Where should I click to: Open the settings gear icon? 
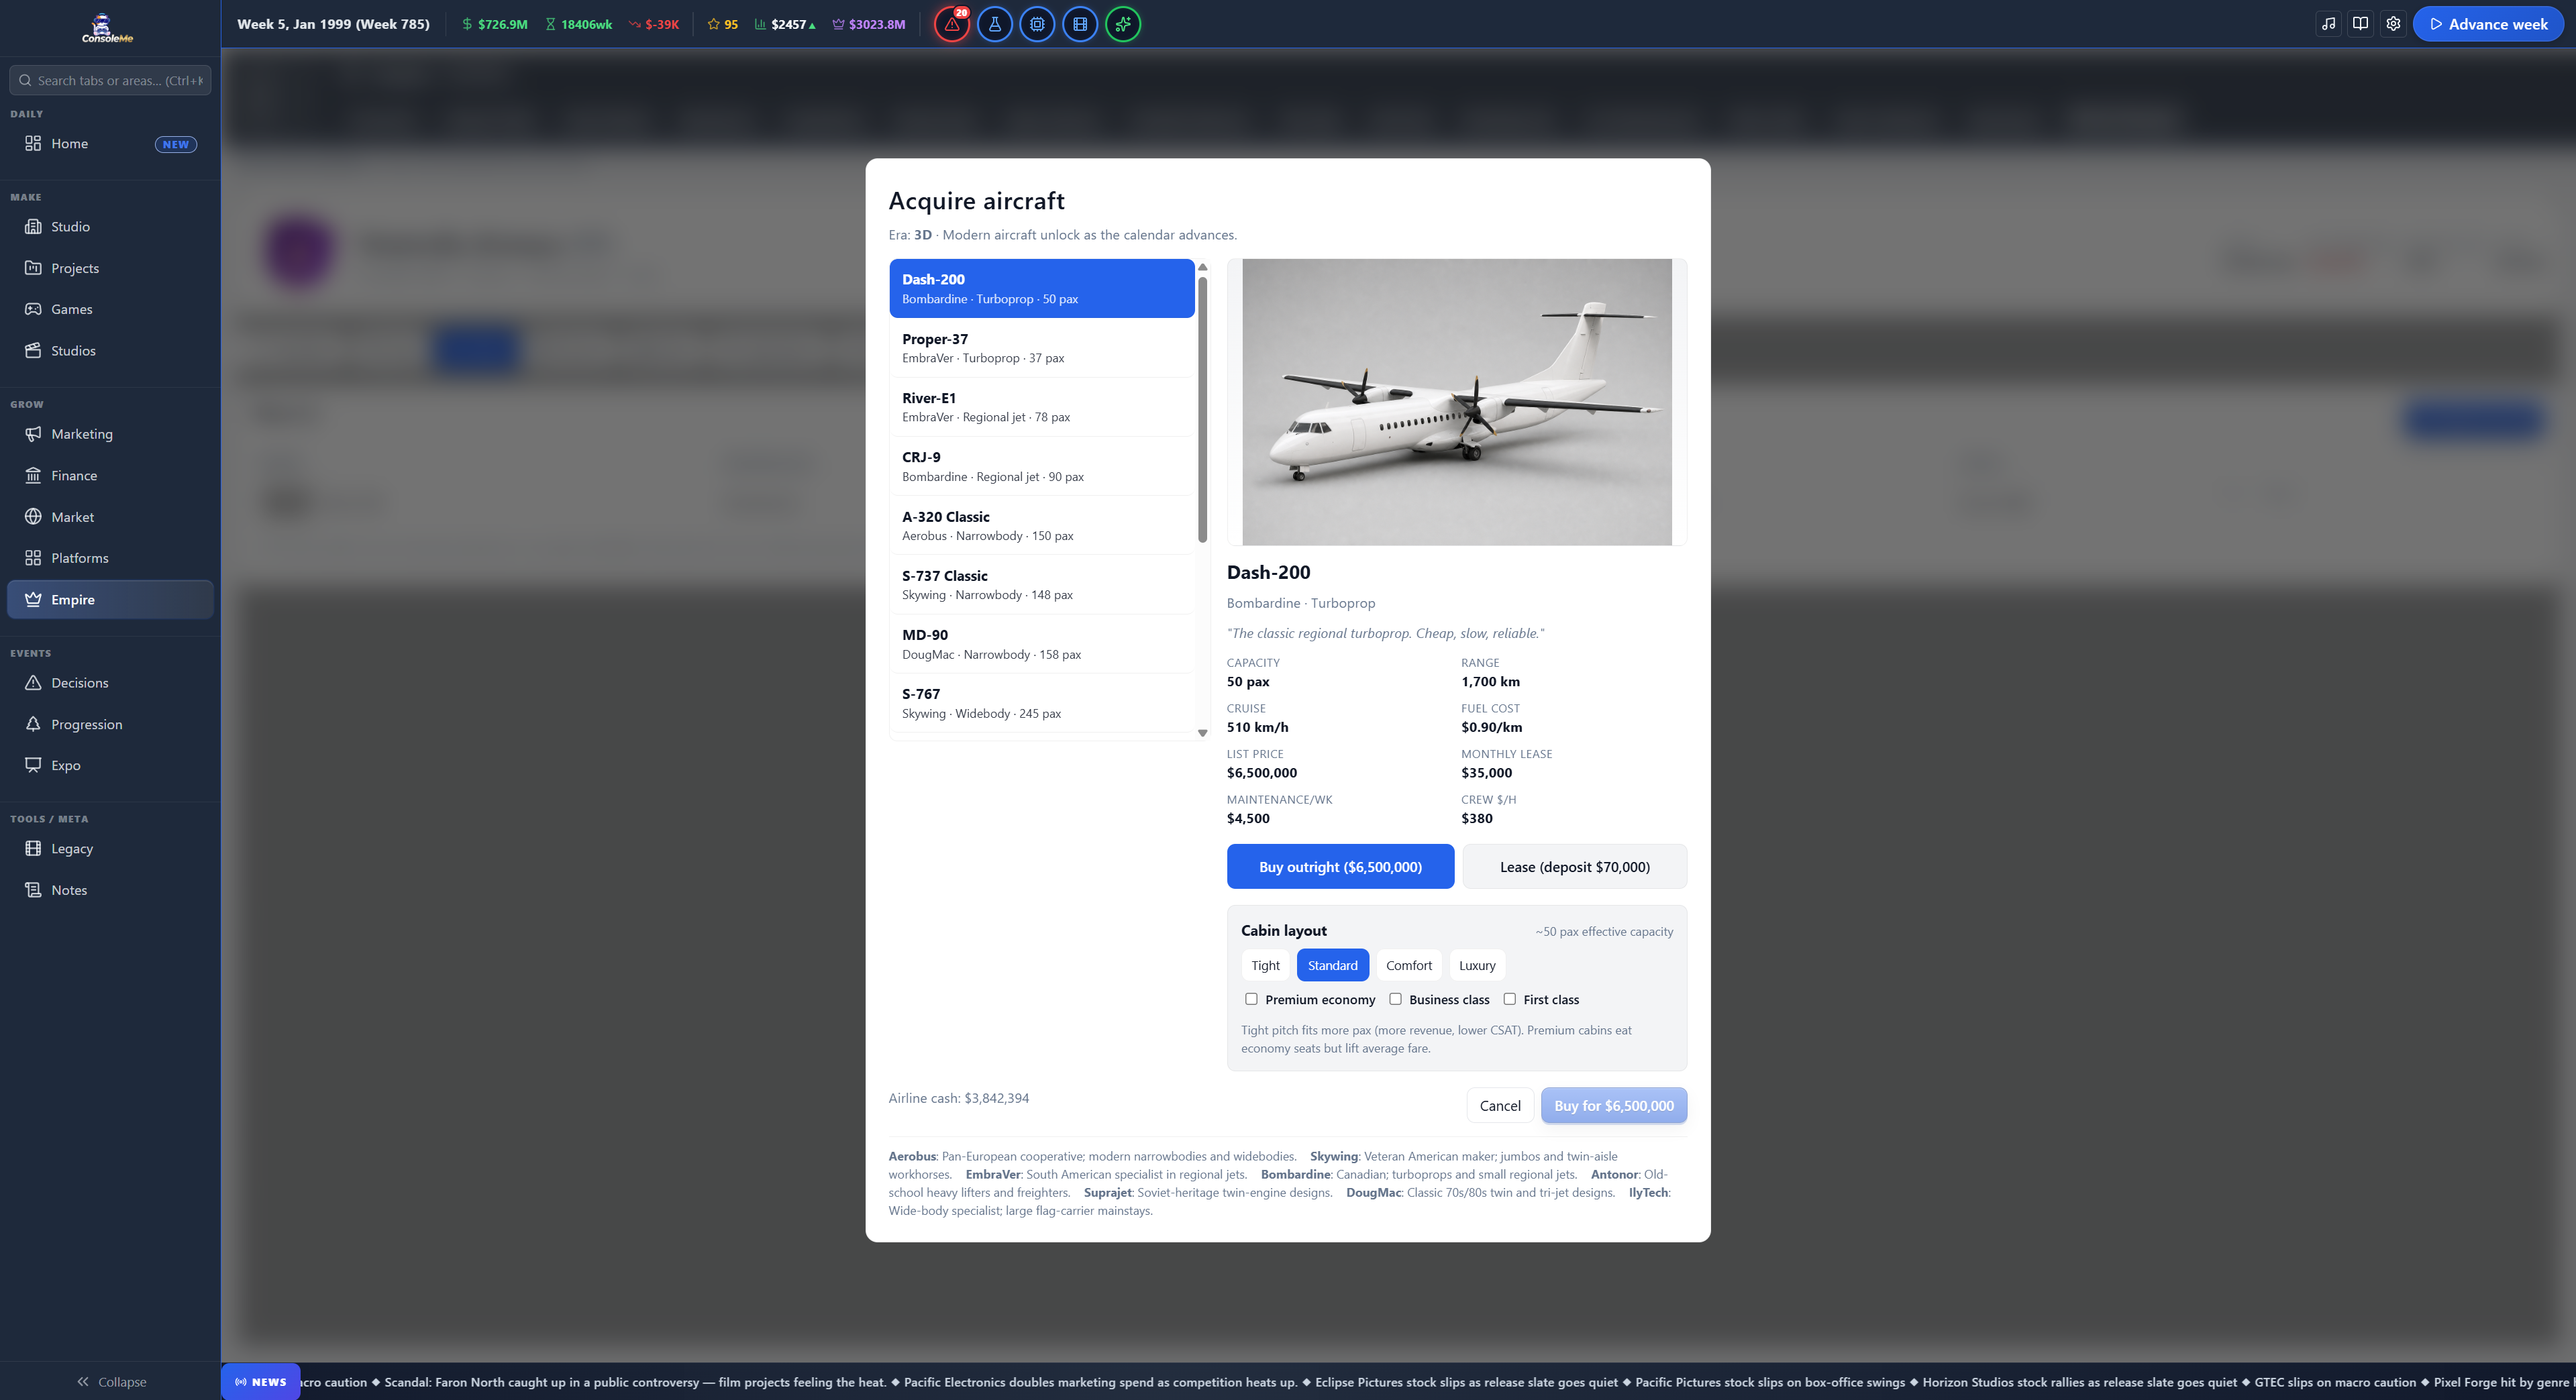pos(2393,24)
